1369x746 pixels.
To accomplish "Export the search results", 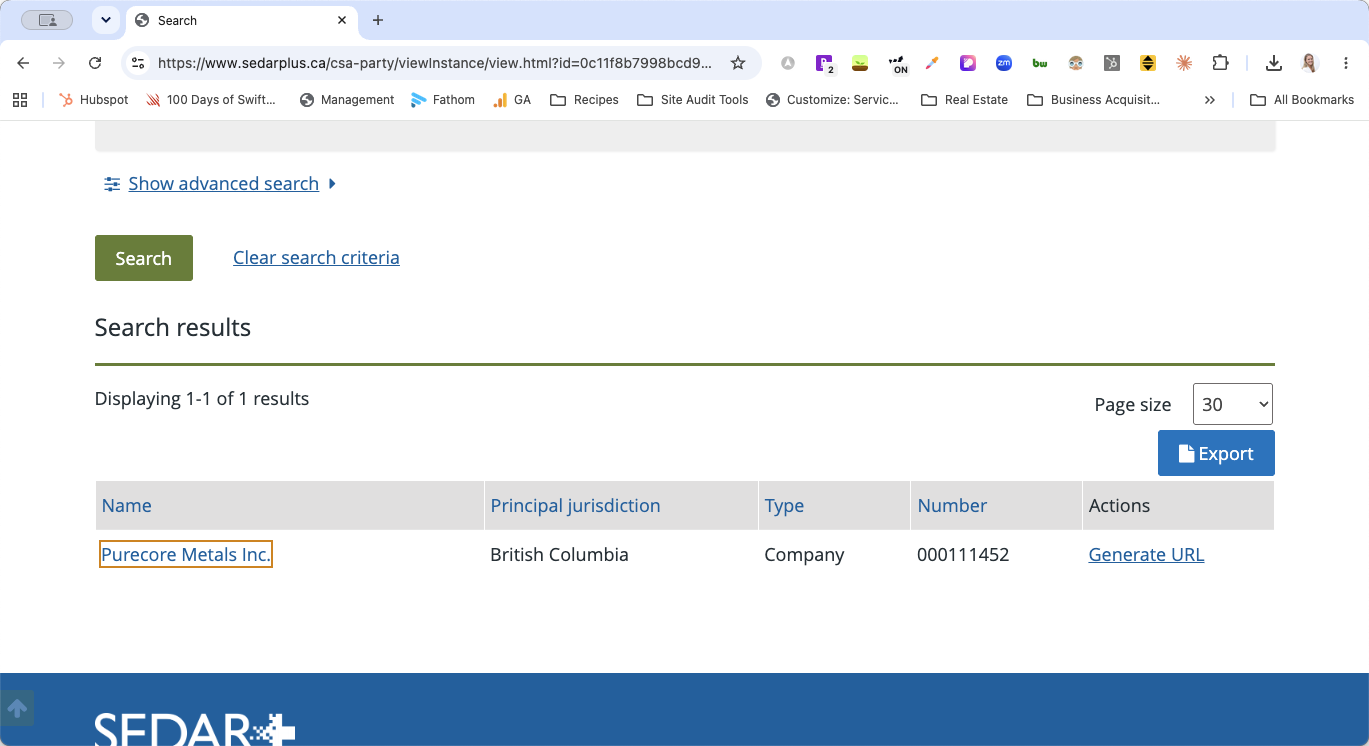I will tap(1216, 453).
